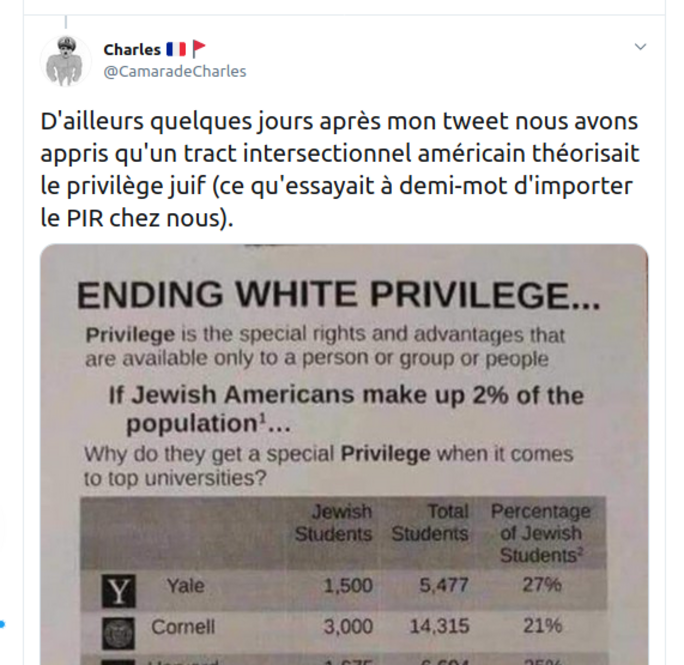The height and width of the screenshot is (665, 684).
Task: Open the attached flyer image
Action: (x=344, y=454)
